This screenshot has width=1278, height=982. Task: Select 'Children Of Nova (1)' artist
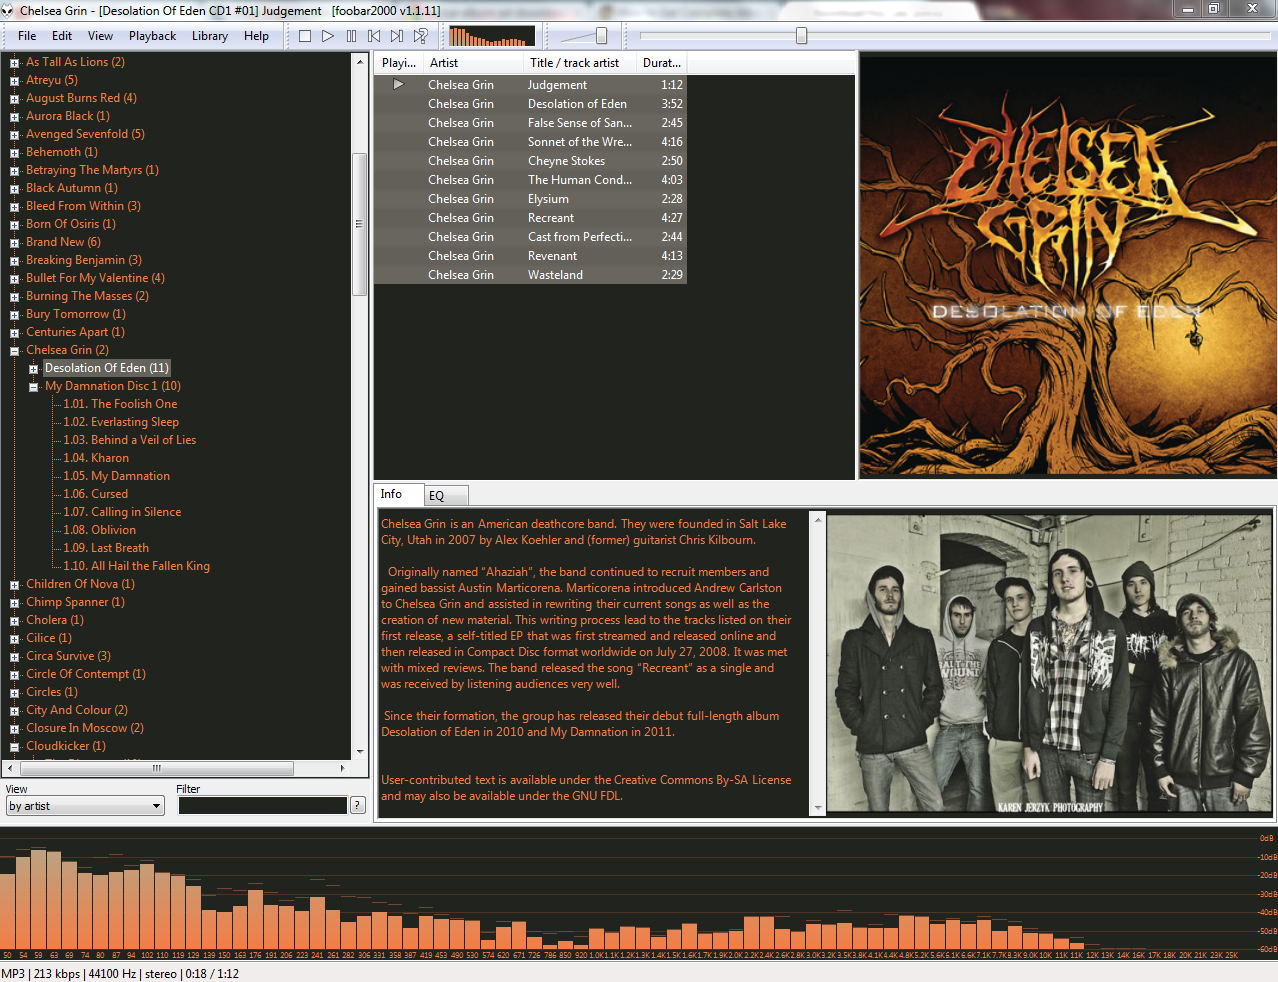click(80, 584)
